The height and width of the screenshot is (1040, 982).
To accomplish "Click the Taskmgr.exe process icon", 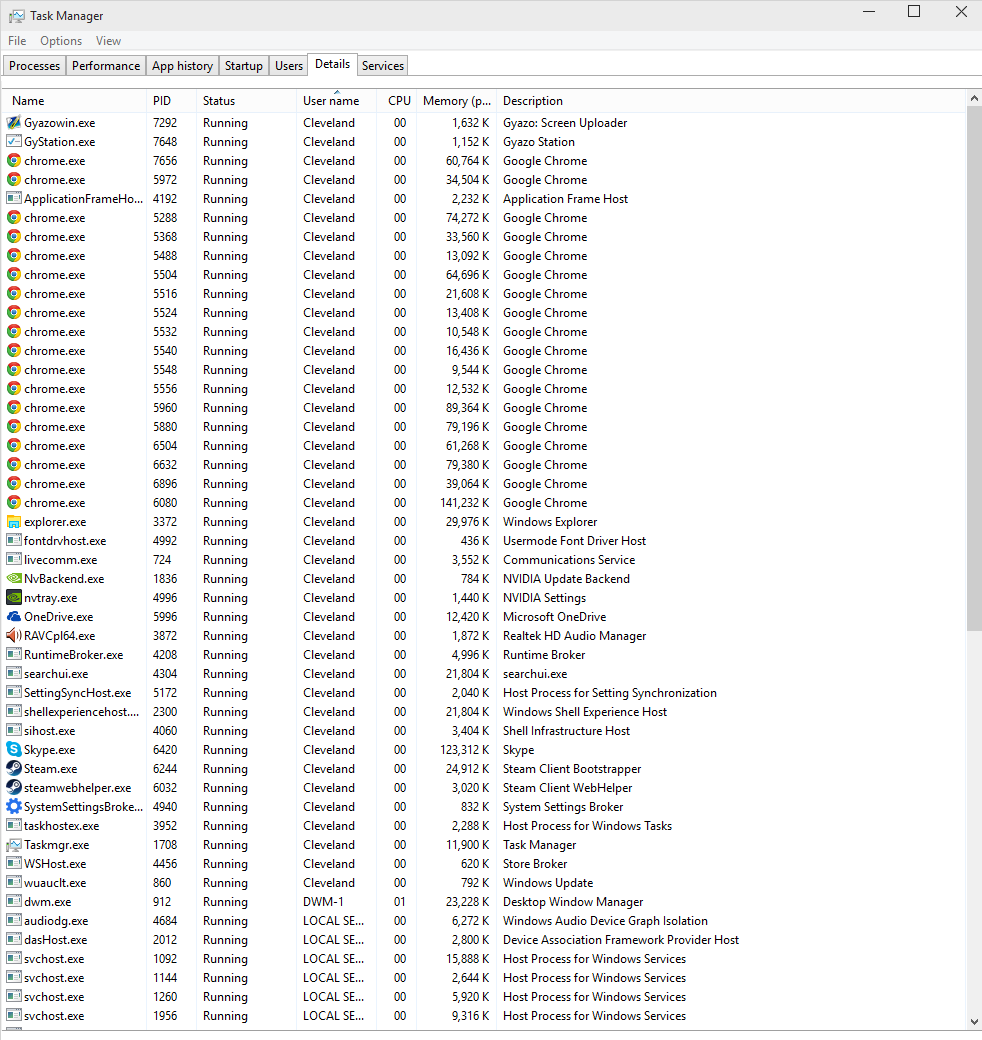I will (x=14, y=845).
